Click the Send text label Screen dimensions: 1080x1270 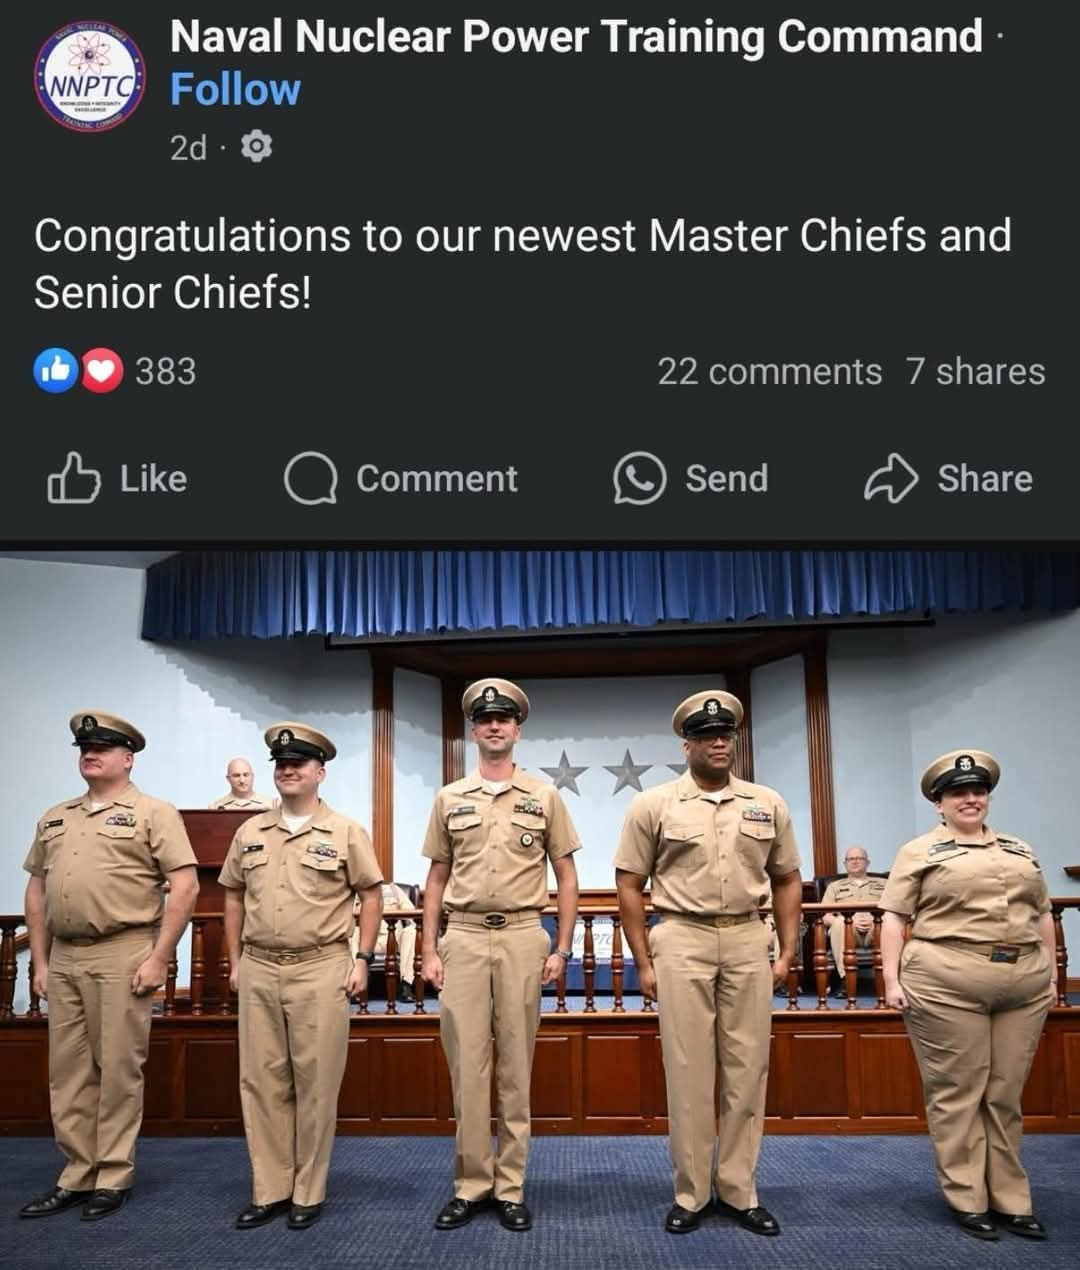726,478
